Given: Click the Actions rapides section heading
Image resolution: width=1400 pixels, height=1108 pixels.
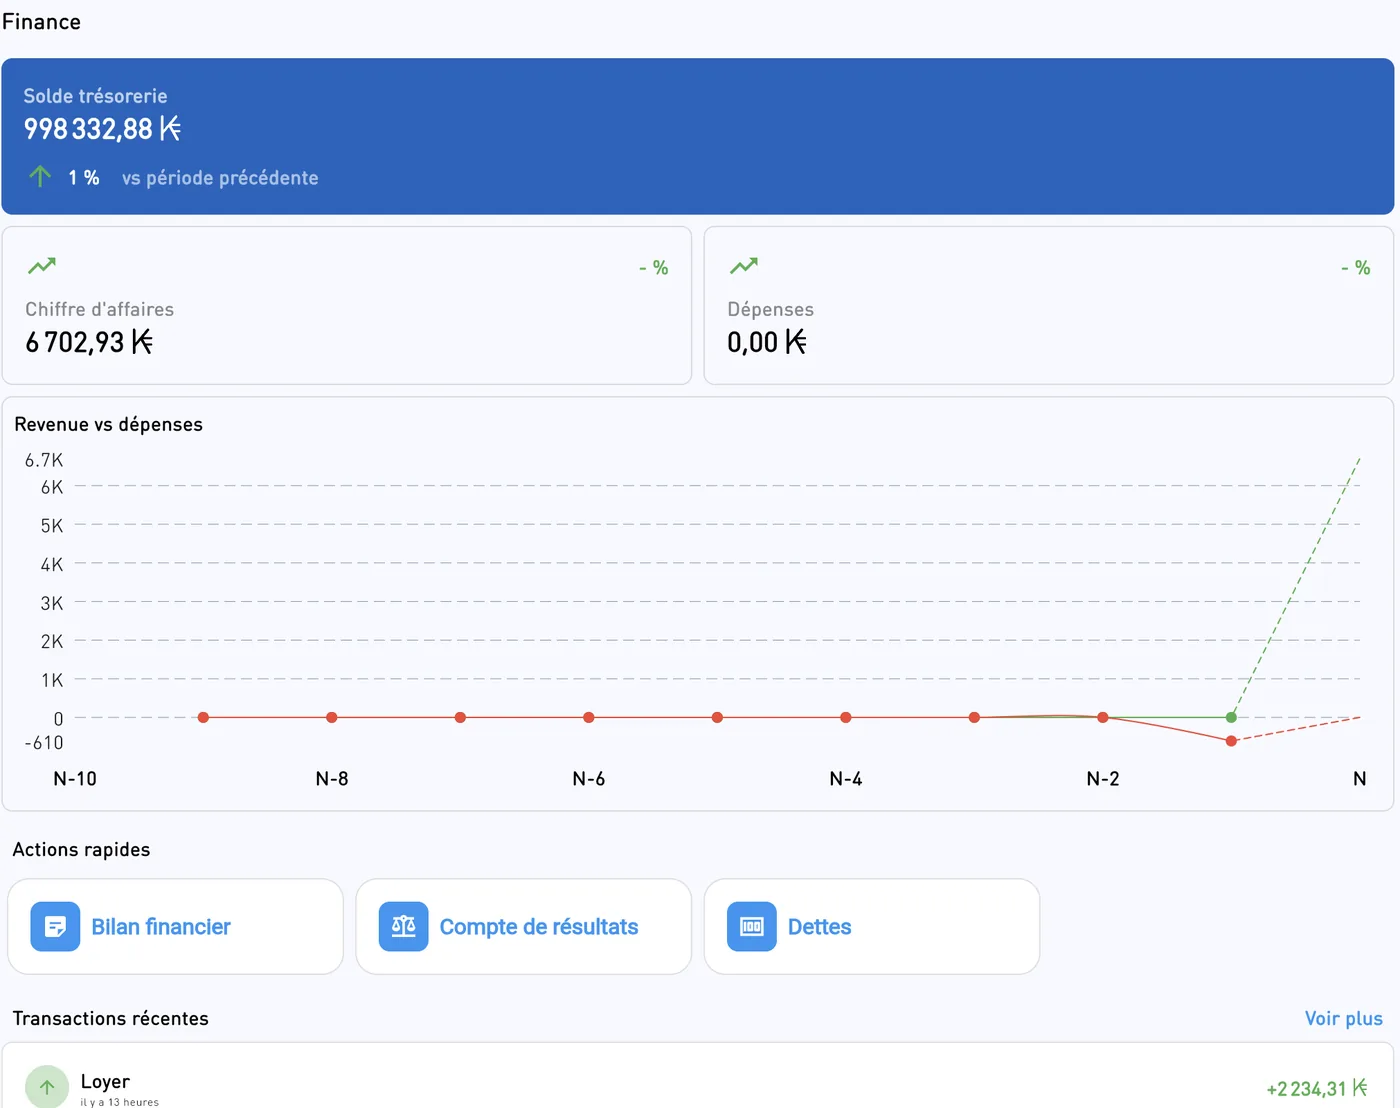Looking at the screenshot, I should (81, 849).
